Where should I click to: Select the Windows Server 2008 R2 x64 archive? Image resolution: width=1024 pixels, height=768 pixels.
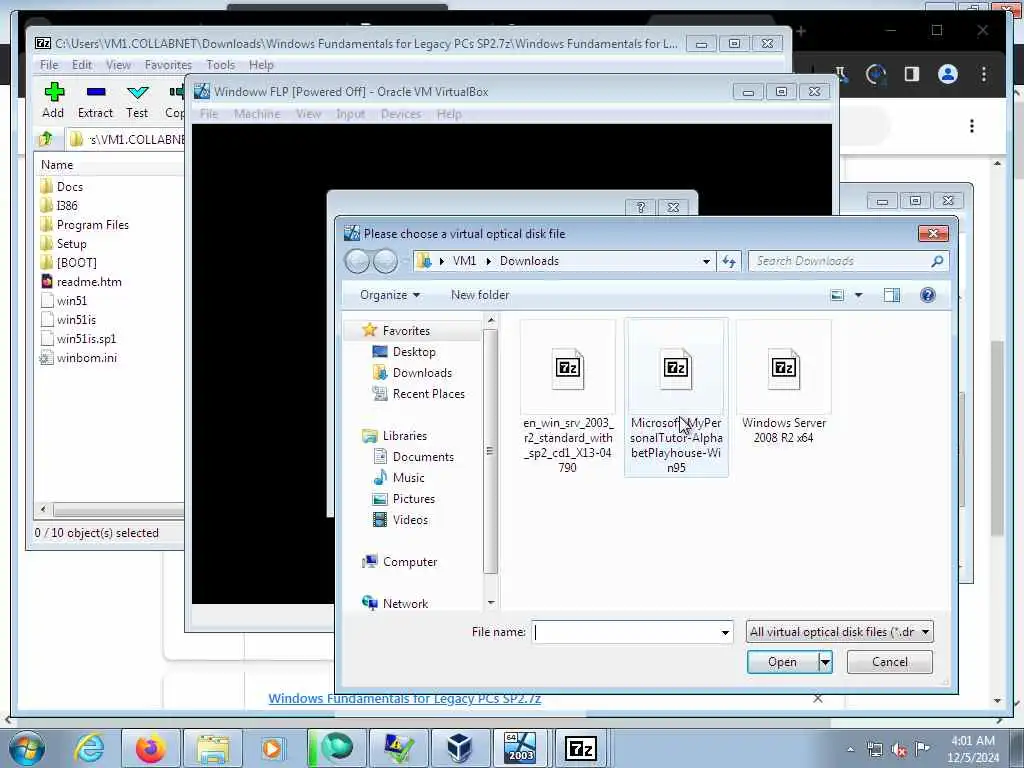tap(784, 384)
